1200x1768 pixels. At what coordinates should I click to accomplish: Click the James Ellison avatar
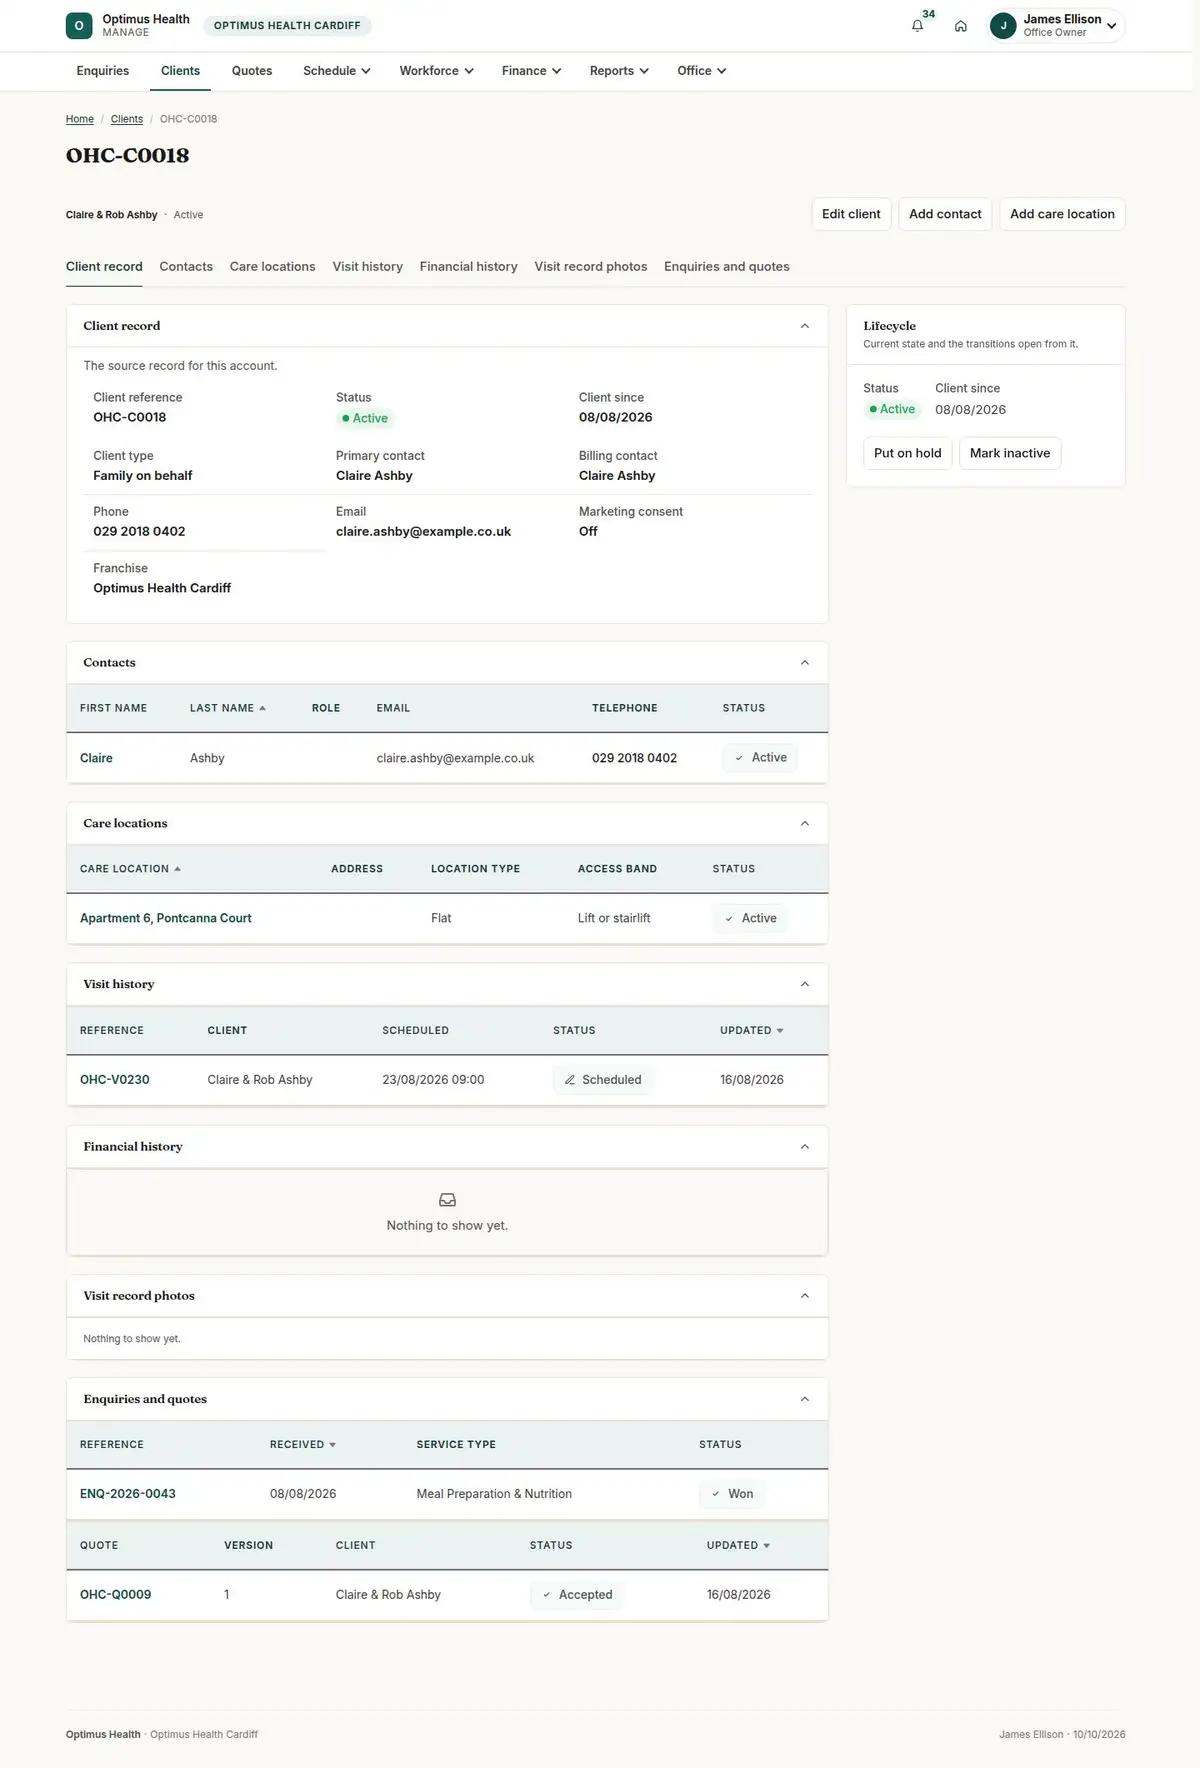point(1003,26)
